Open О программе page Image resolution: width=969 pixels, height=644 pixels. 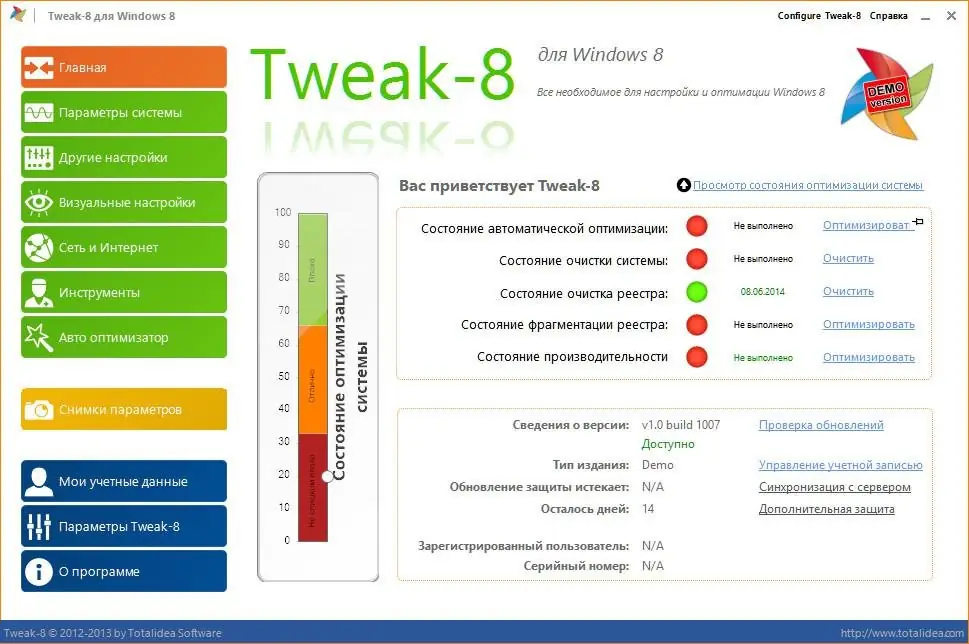point(124,571)
